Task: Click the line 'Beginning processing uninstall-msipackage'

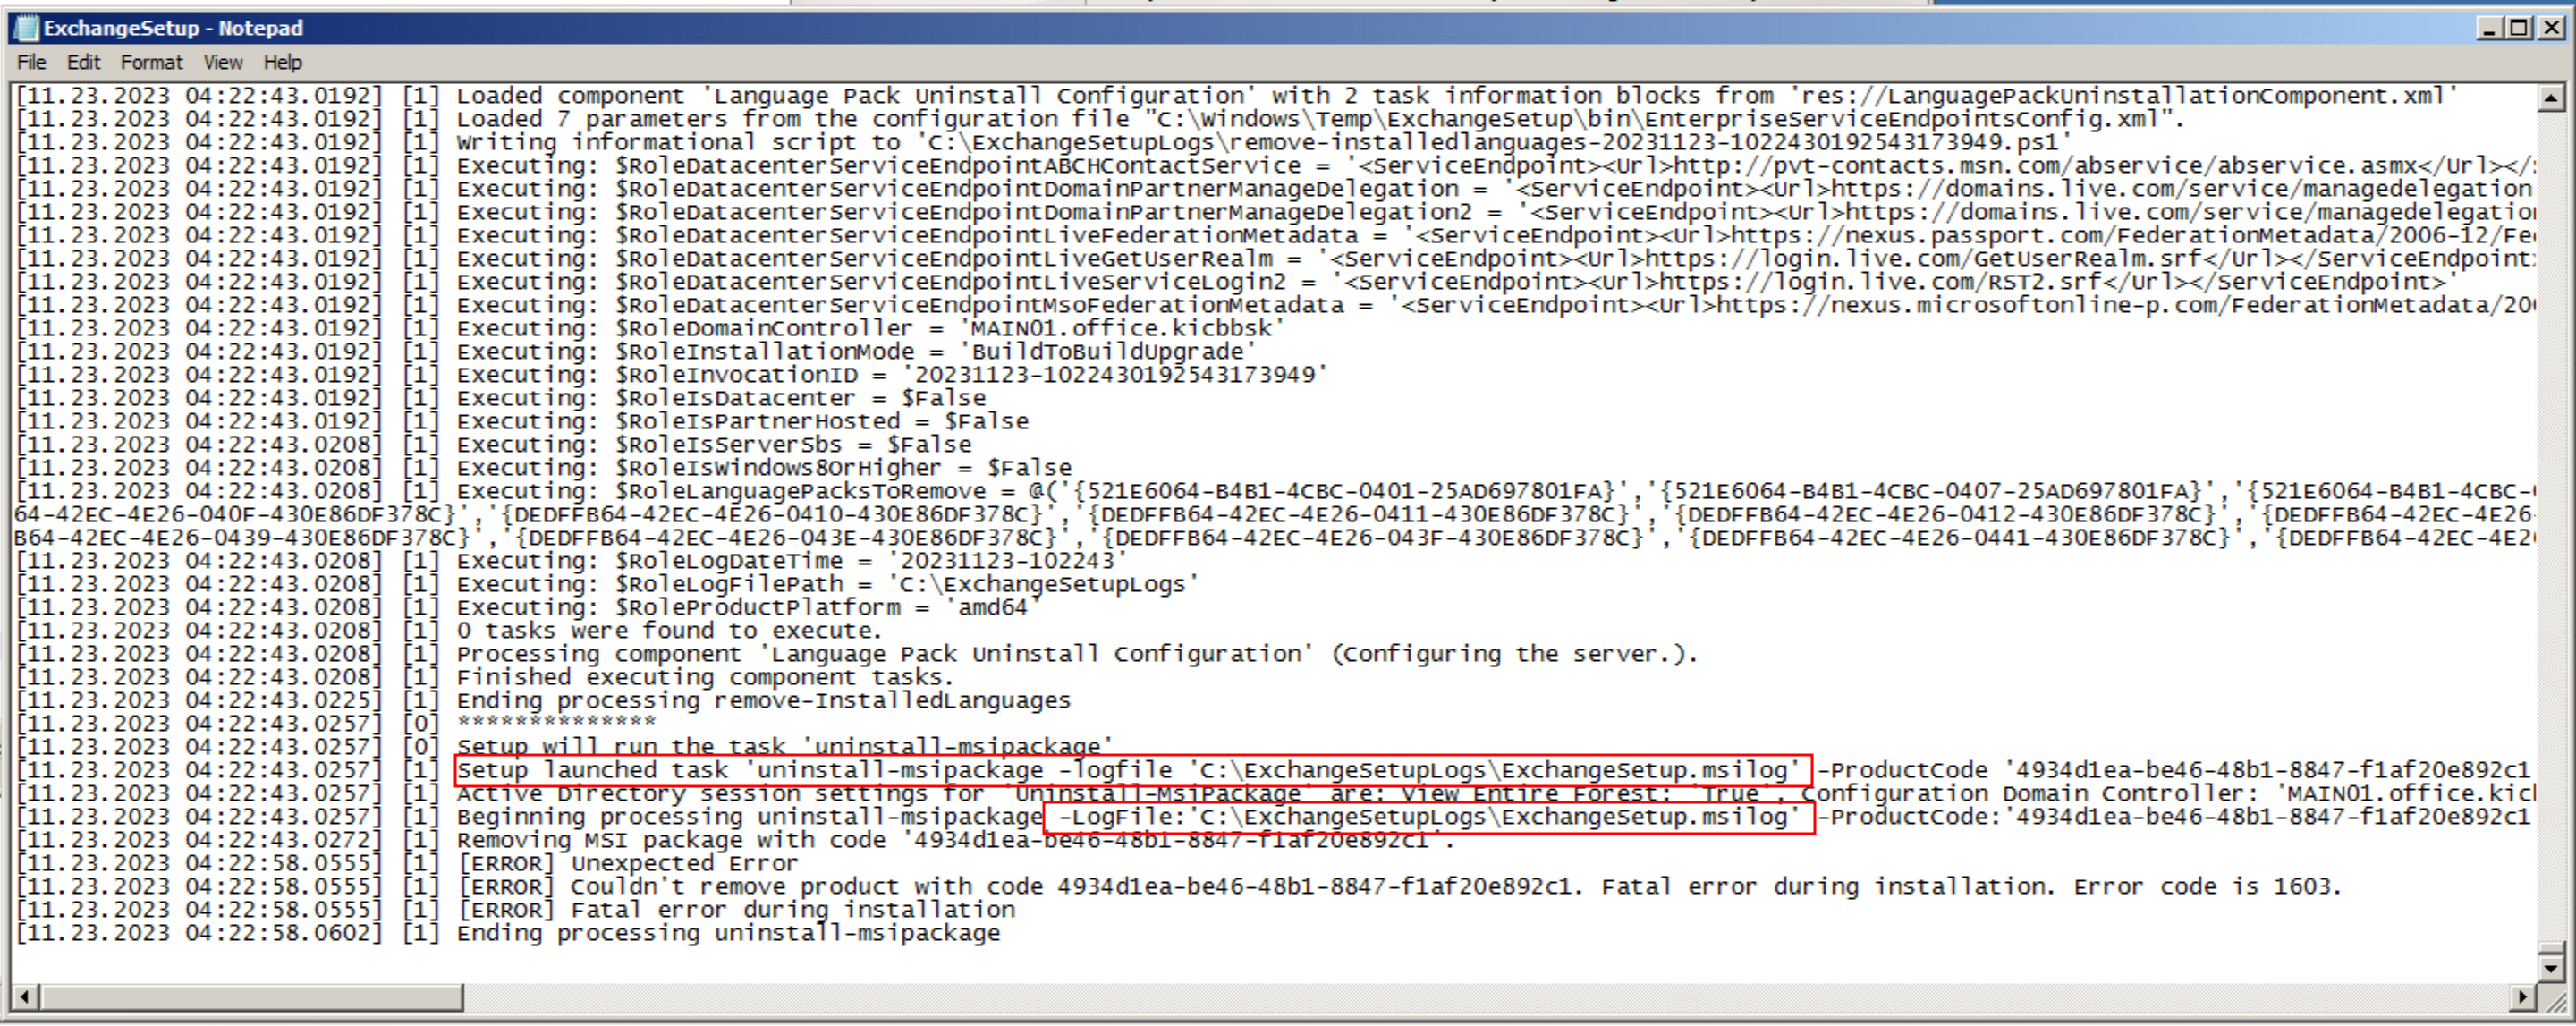Action: coord(1275,816)
